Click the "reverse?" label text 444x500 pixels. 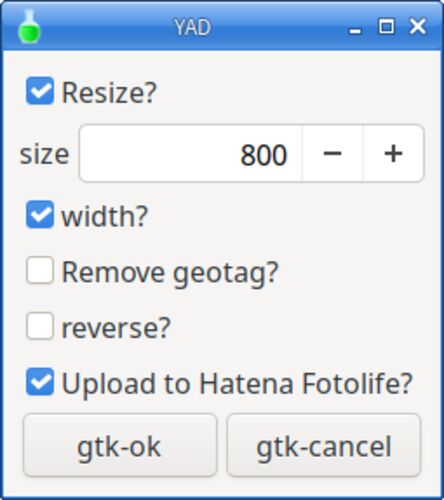[x=116, y=328]
